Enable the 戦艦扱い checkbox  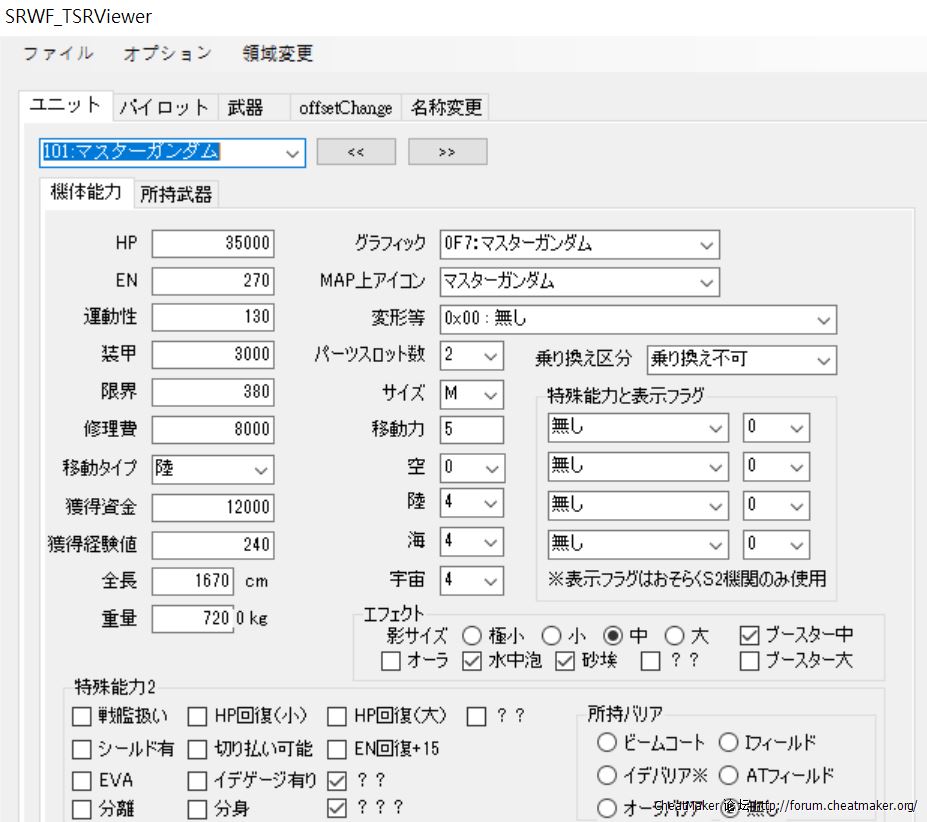(81, 716)
